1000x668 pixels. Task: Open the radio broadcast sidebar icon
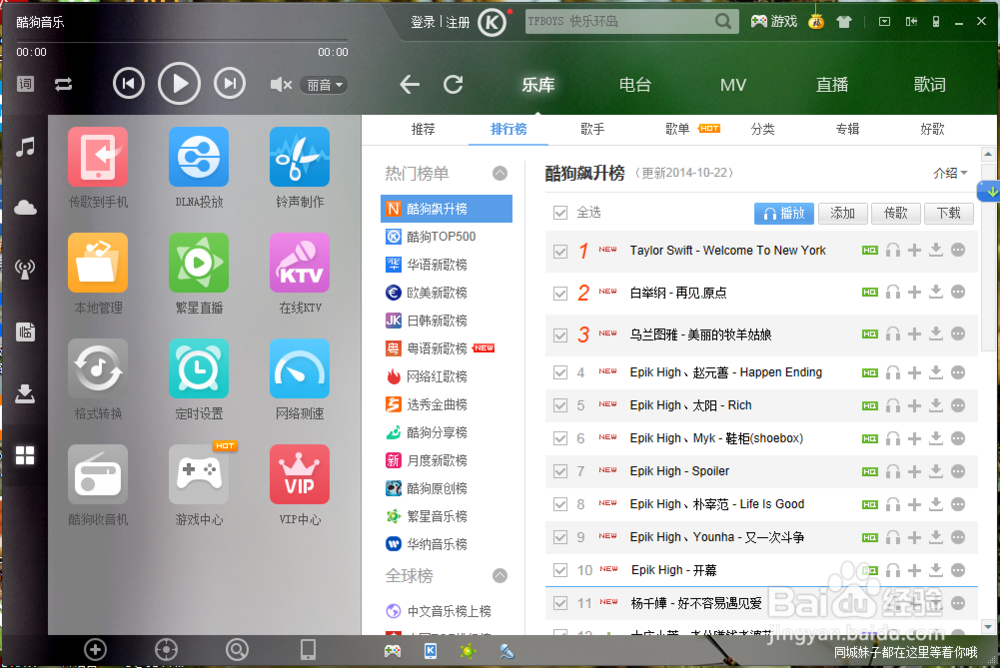point(25,269)
